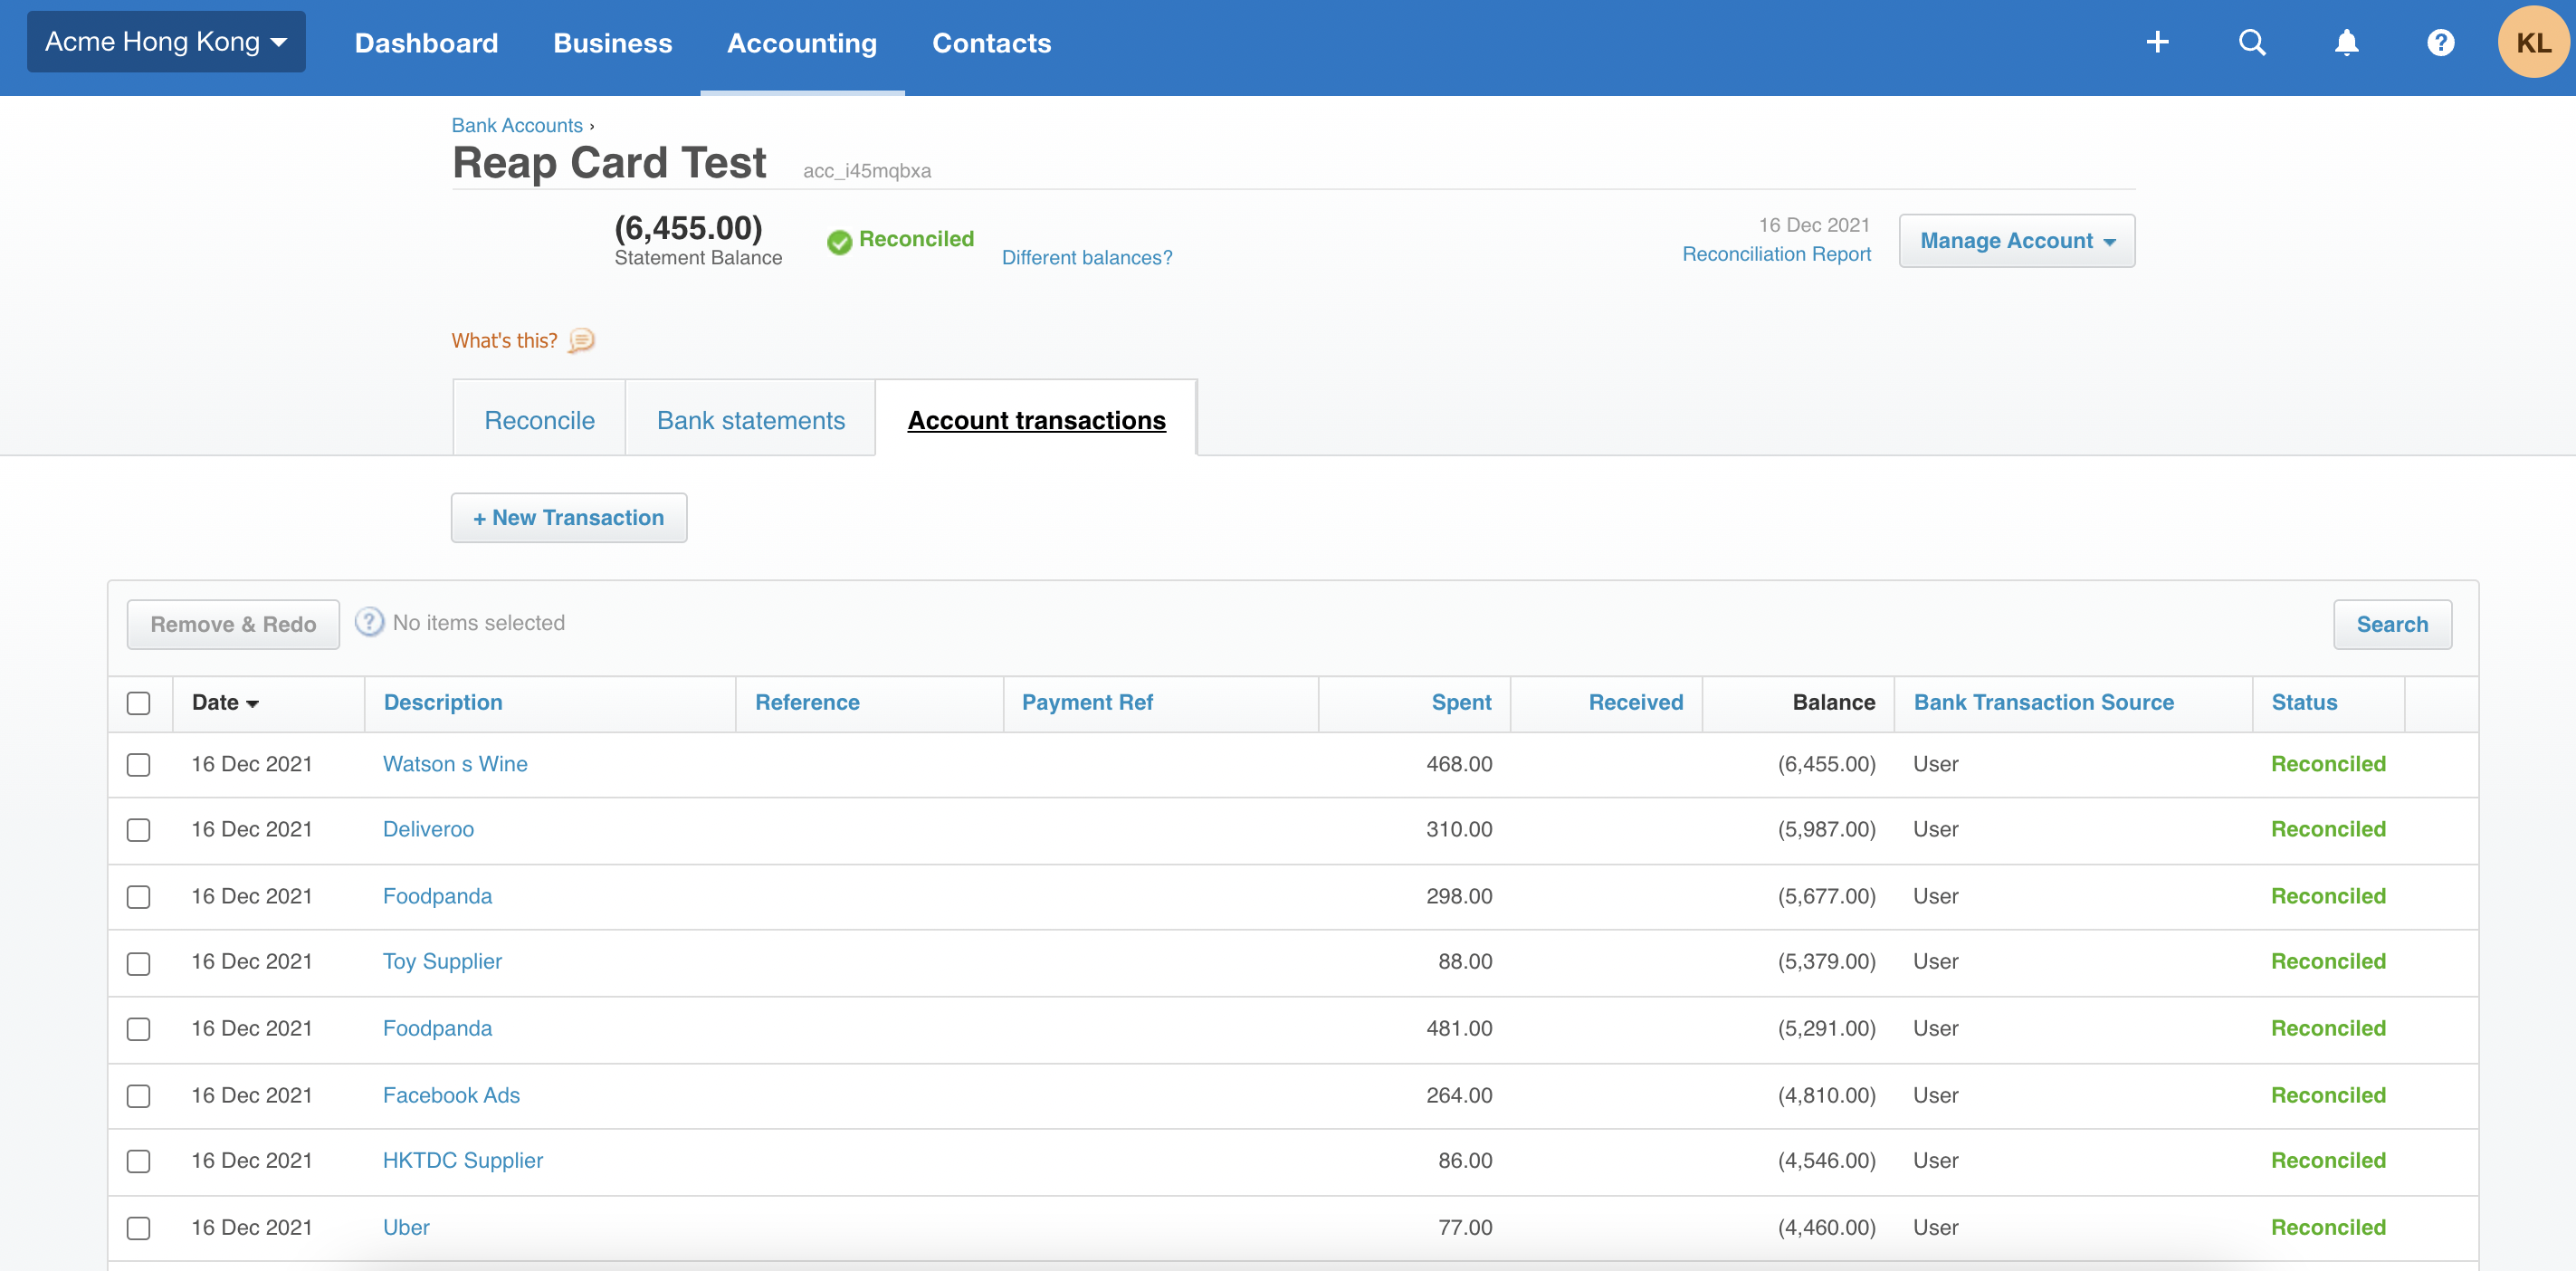Expand the Acme Hong Kong organization dropdown

(x=166, y=42)
